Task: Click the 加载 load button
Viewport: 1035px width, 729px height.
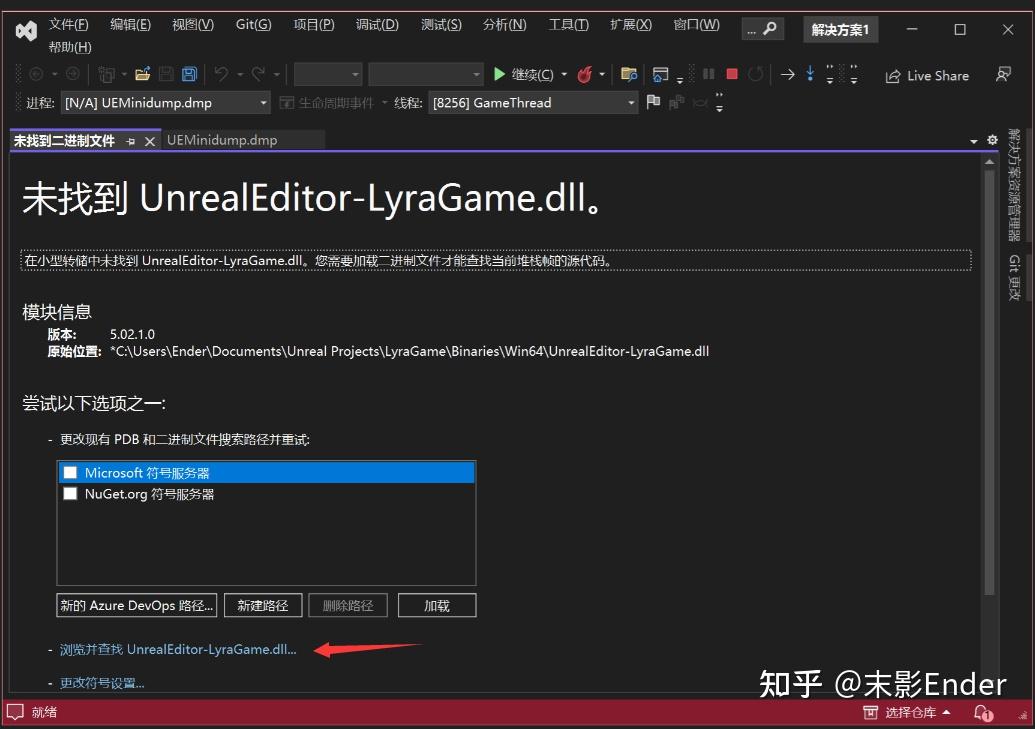Action: coord(437,605)
